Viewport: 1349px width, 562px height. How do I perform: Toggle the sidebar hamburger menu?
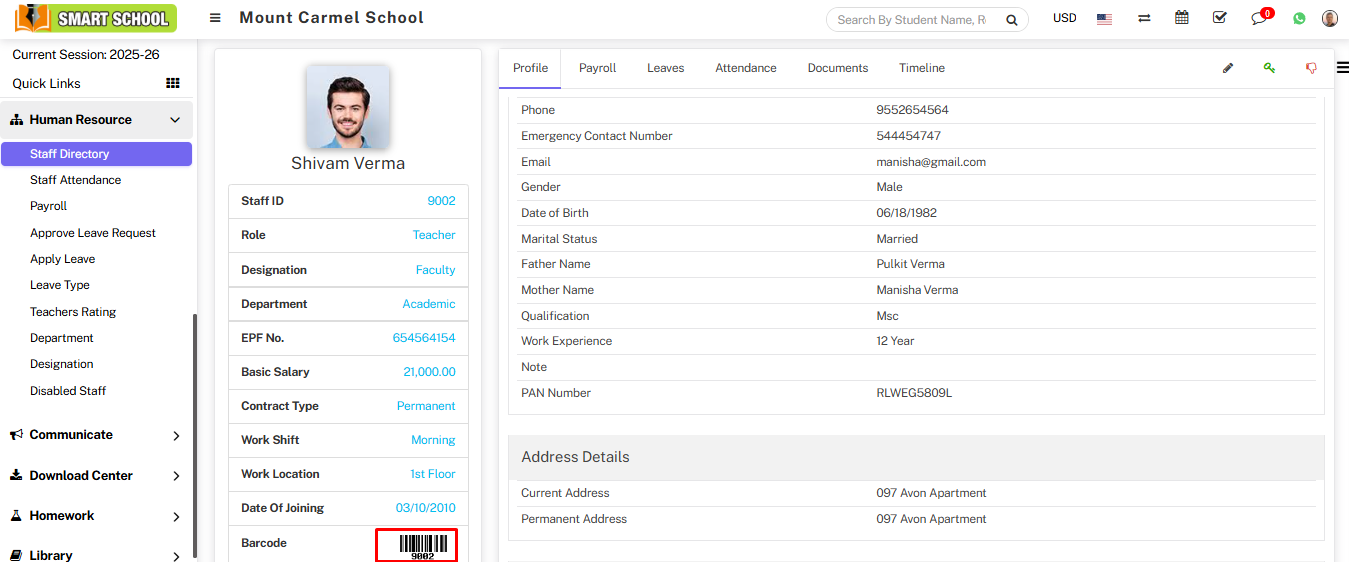tap(215, 18)
